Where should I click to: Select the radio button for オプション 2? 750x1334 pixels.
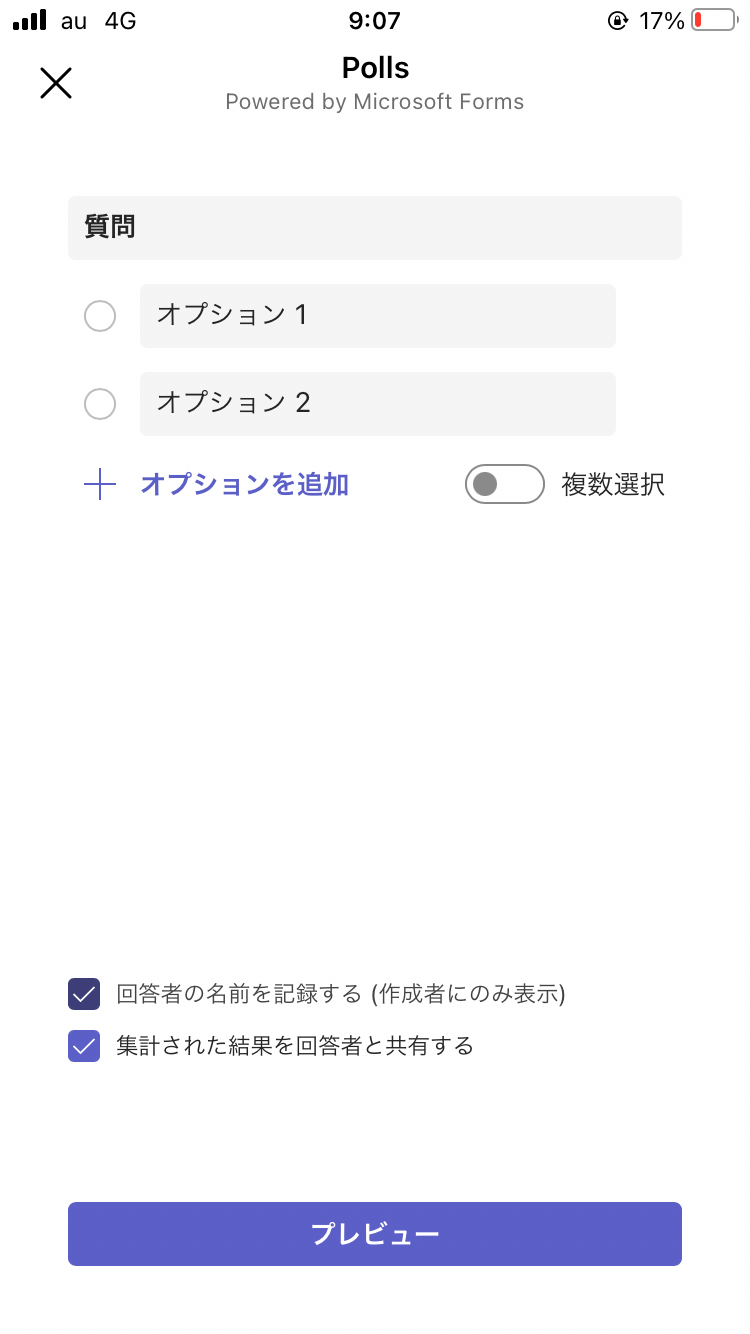coord(100,404)
